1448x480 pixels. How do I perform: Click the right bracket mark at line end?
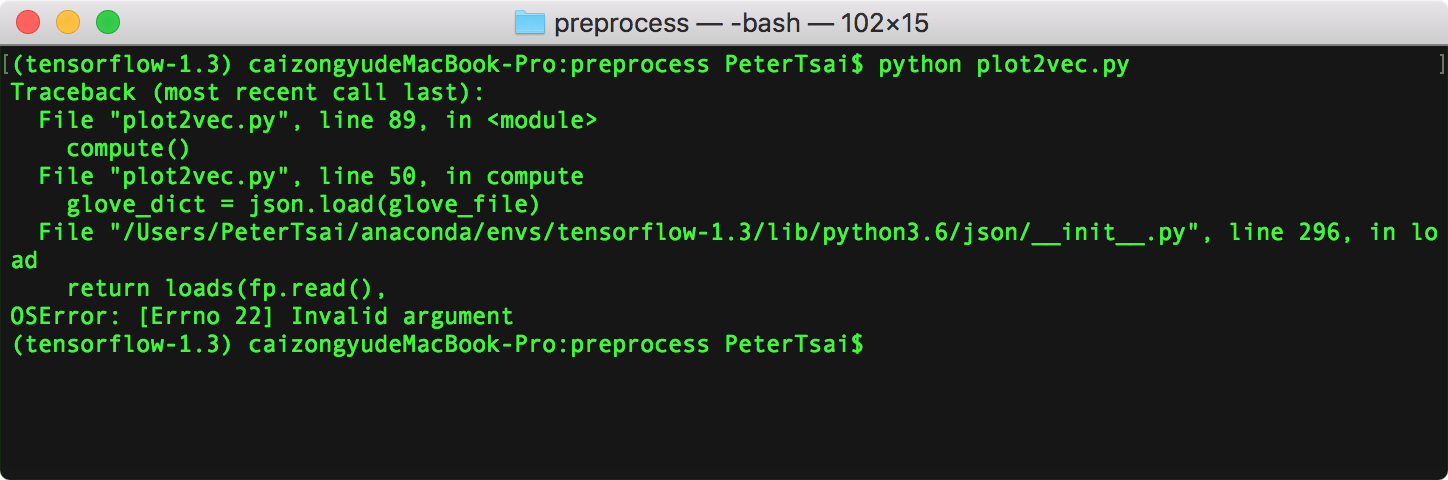click(1440, 65)
